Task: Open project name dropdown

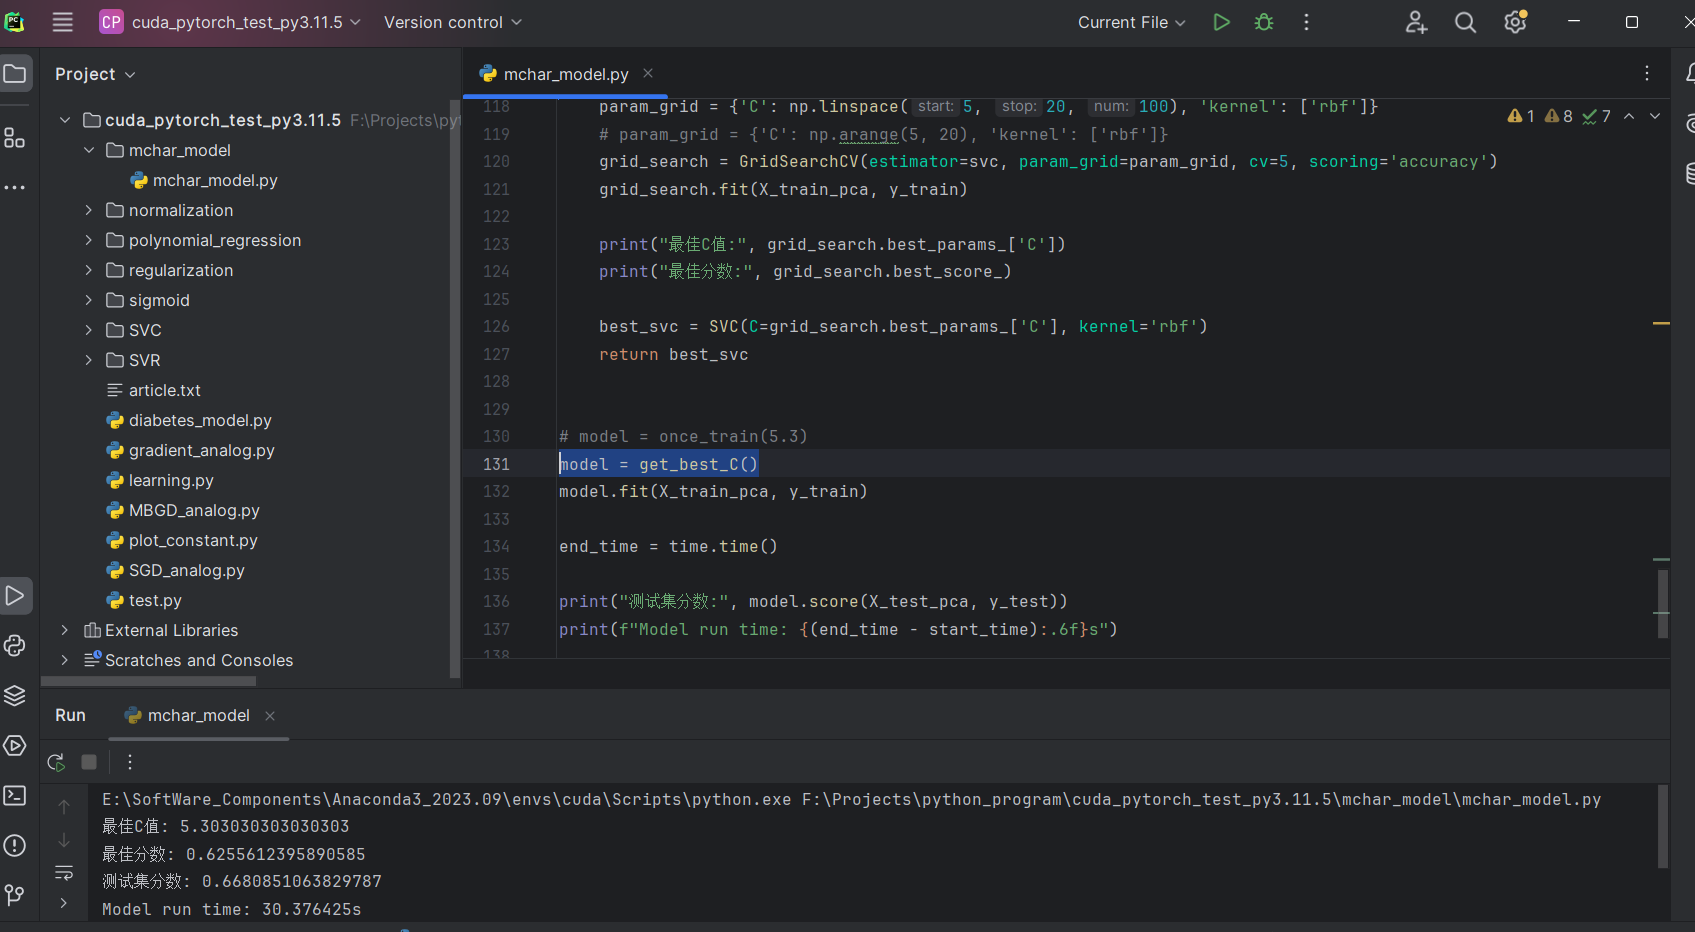Action: (x=230, y=22)
